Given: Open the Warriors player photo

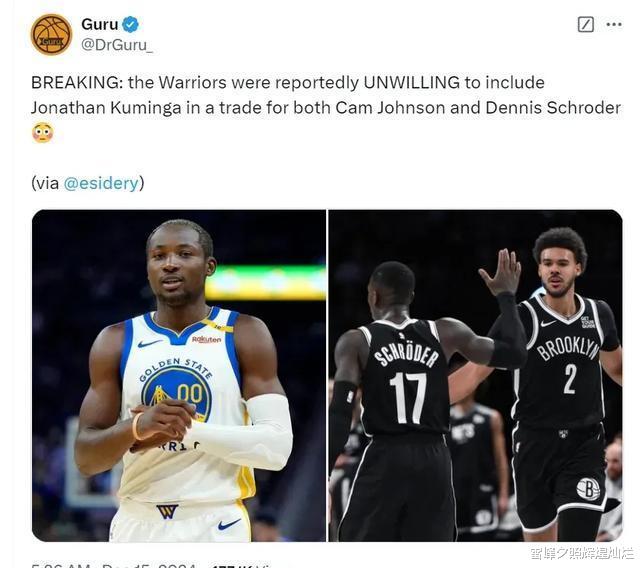Looking at the screenshot, I should 179,375.
